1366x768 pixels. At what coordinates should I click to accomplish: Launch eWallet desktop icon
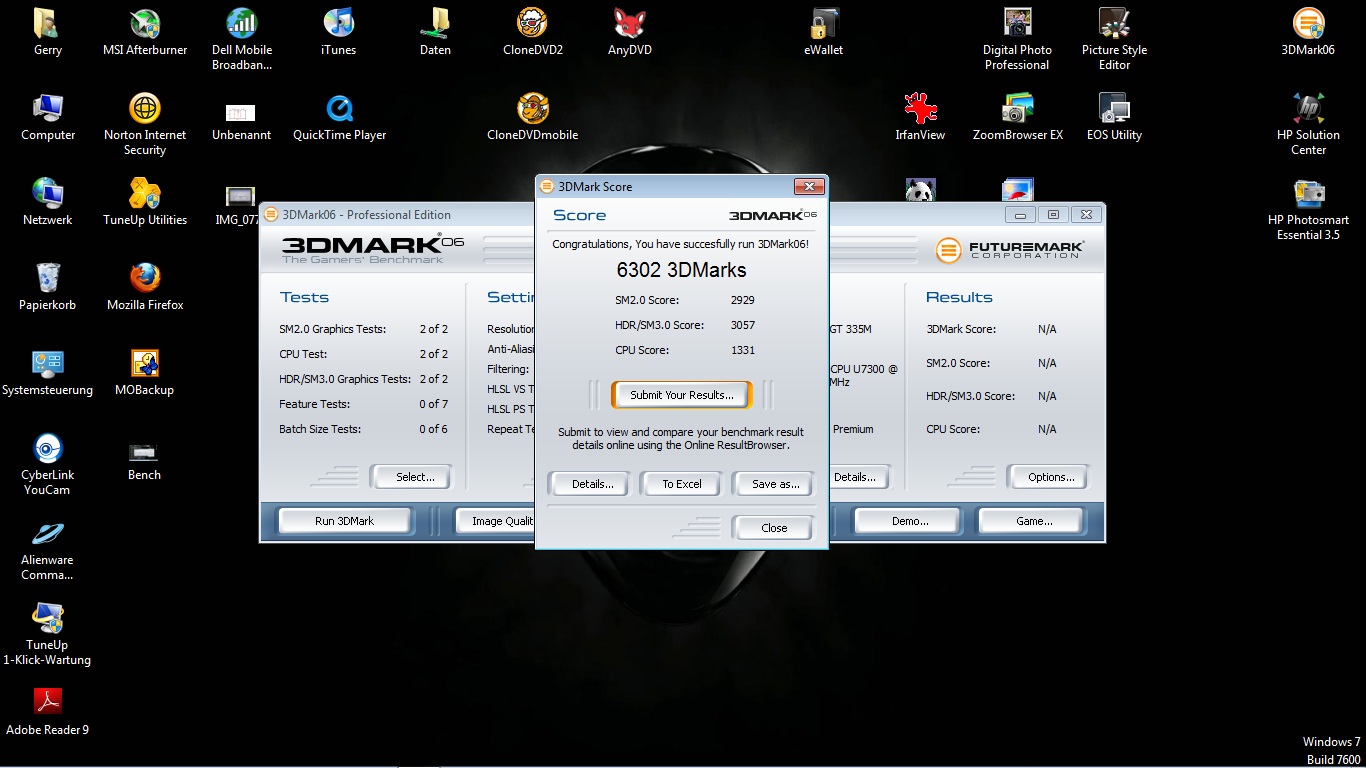[x=824, y=32]
